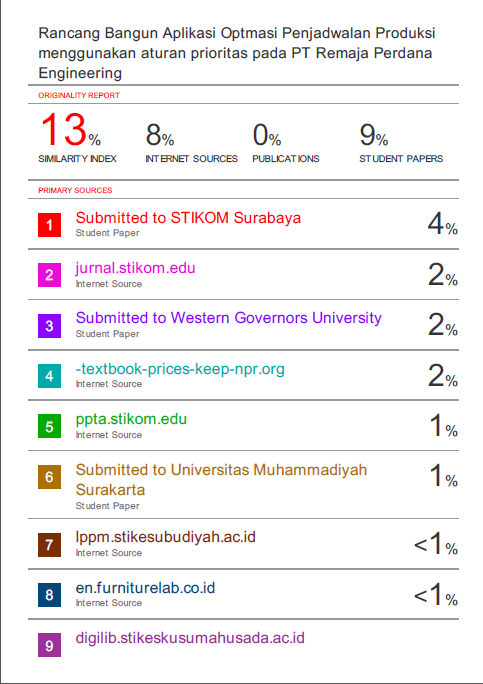The width and height of the screenshot is (483, 684).
Task: Click the green source number 5 badge
Action: [49, 426]
